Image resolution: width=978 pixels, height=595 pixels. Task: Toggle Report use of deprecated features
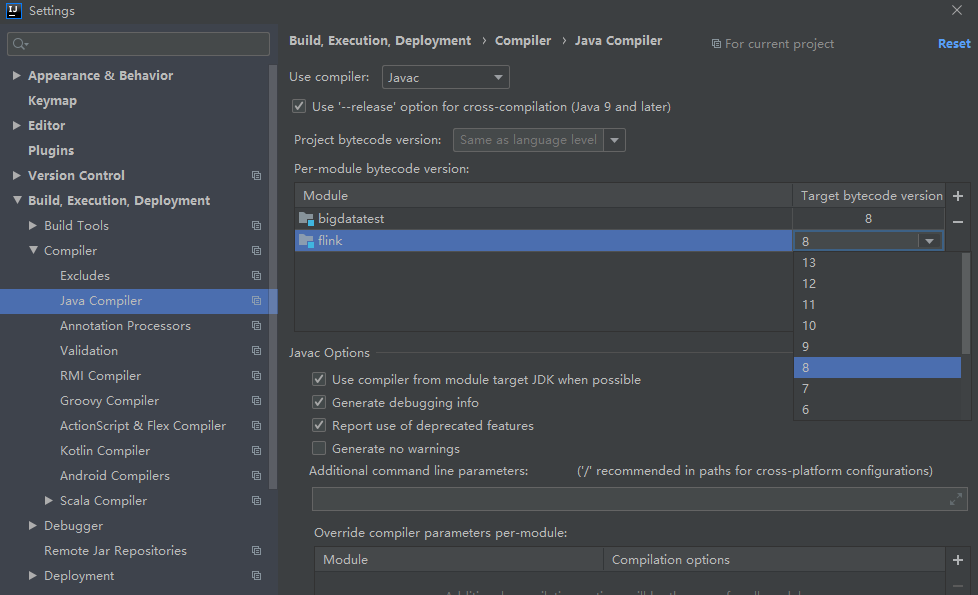click(x=319, y=425)
